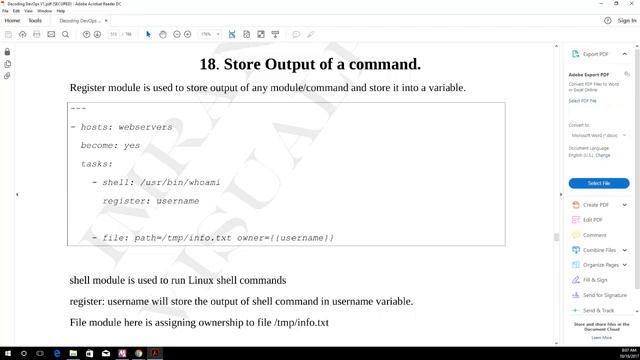Screen dimensions: 640x360
Task: Click the blue Select File button
Action: pyautogui.click(x=599, y=183)
